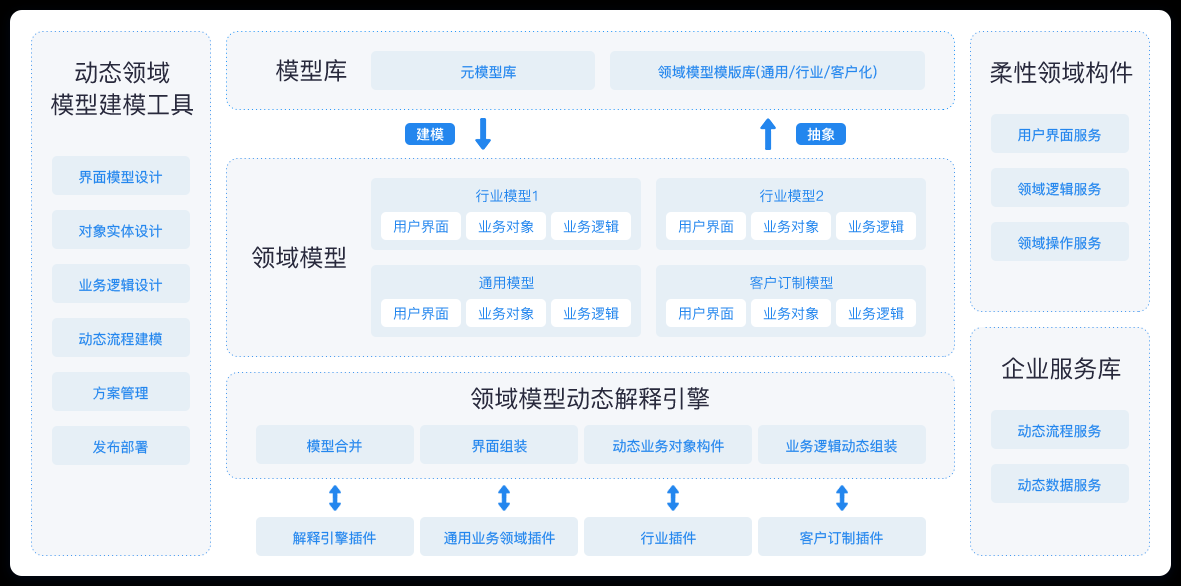The width and height of the screenshot is (1181, 586).
Task: Click the double arrow above 解释引擎插件
Action: [335, 498]
